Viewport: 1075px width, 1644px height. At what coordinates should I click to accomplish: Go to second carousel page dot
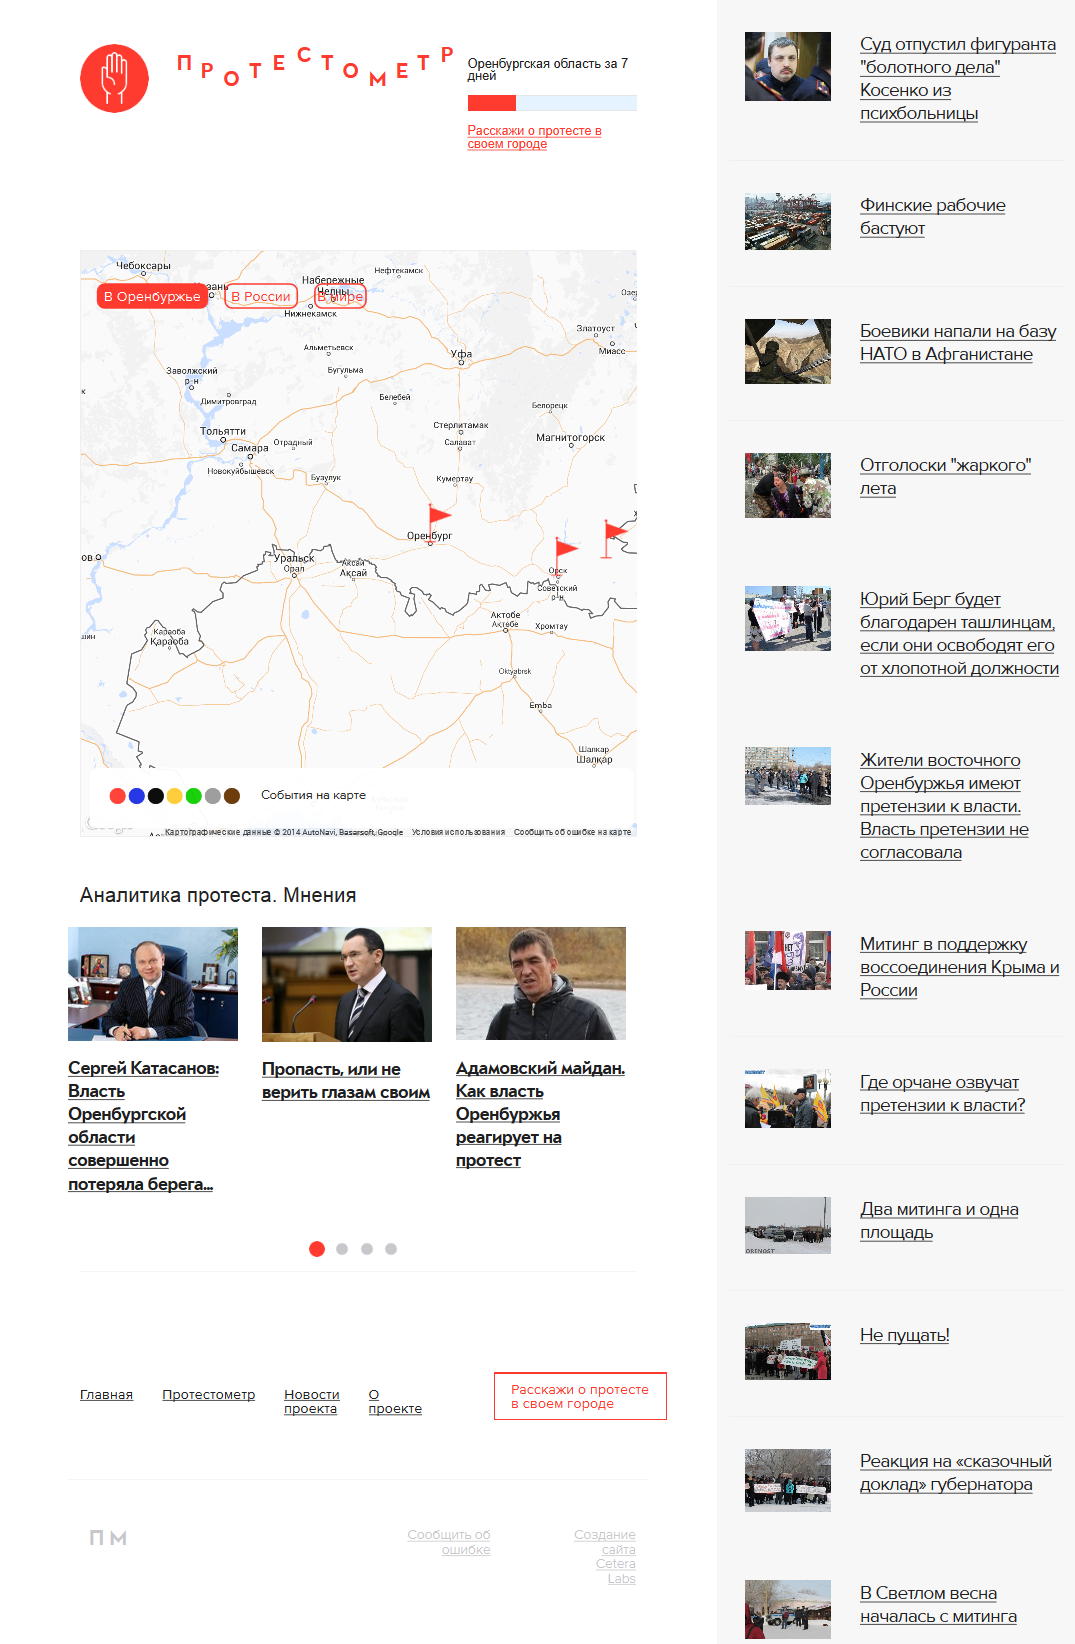coord(342,1249)
